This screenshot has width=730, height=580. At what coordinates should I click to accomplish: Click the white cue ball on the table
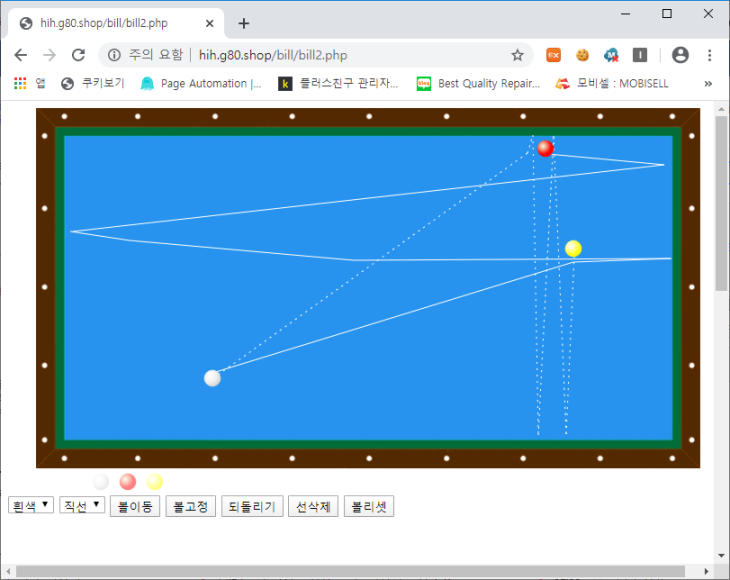coord(212,377)
